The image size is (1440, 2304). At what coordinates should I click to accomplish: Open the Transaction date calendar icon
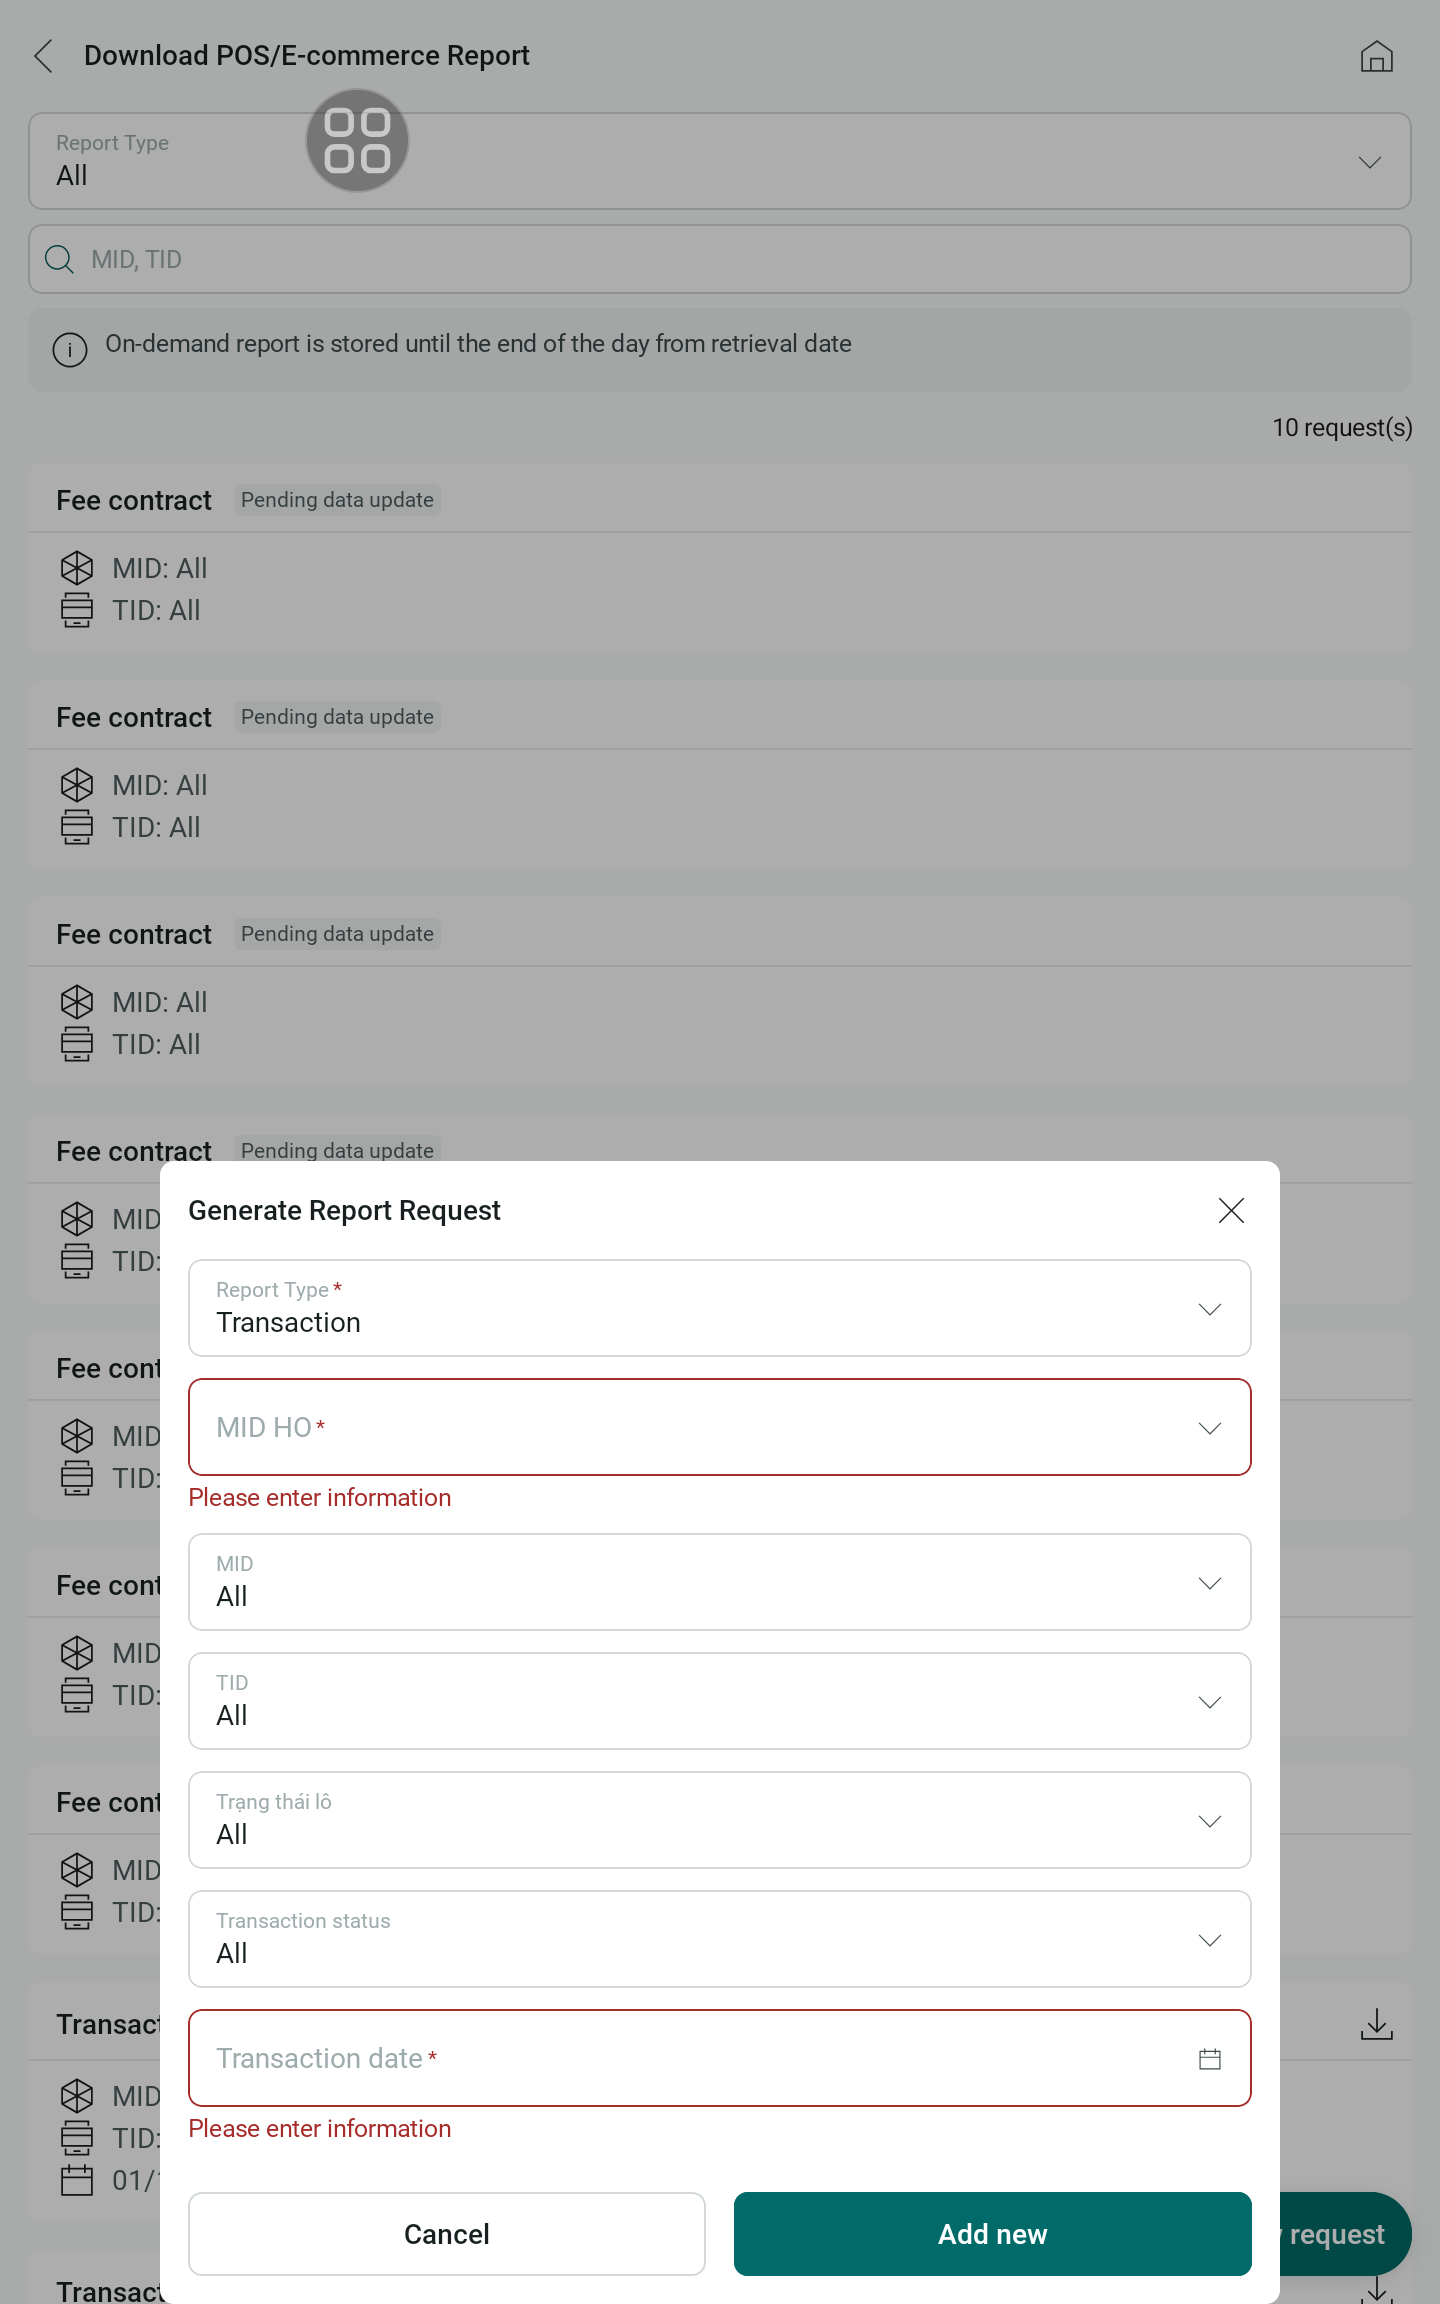click(1209, 2059)
